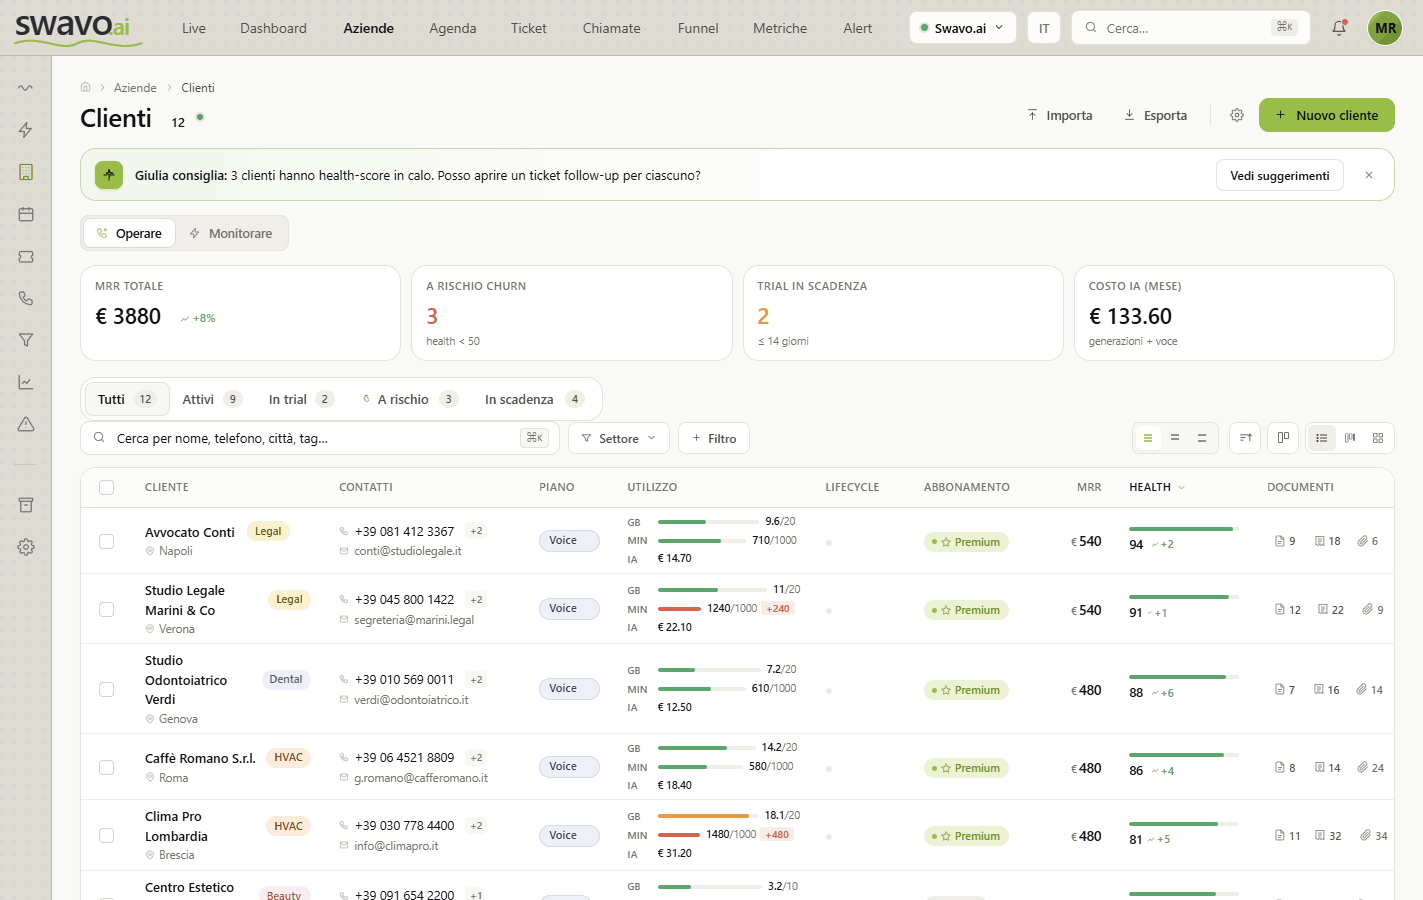Focus the top Cerca search field
Image resolution: width=1423 pixels, height=900 pixels.
point(1190,28)
